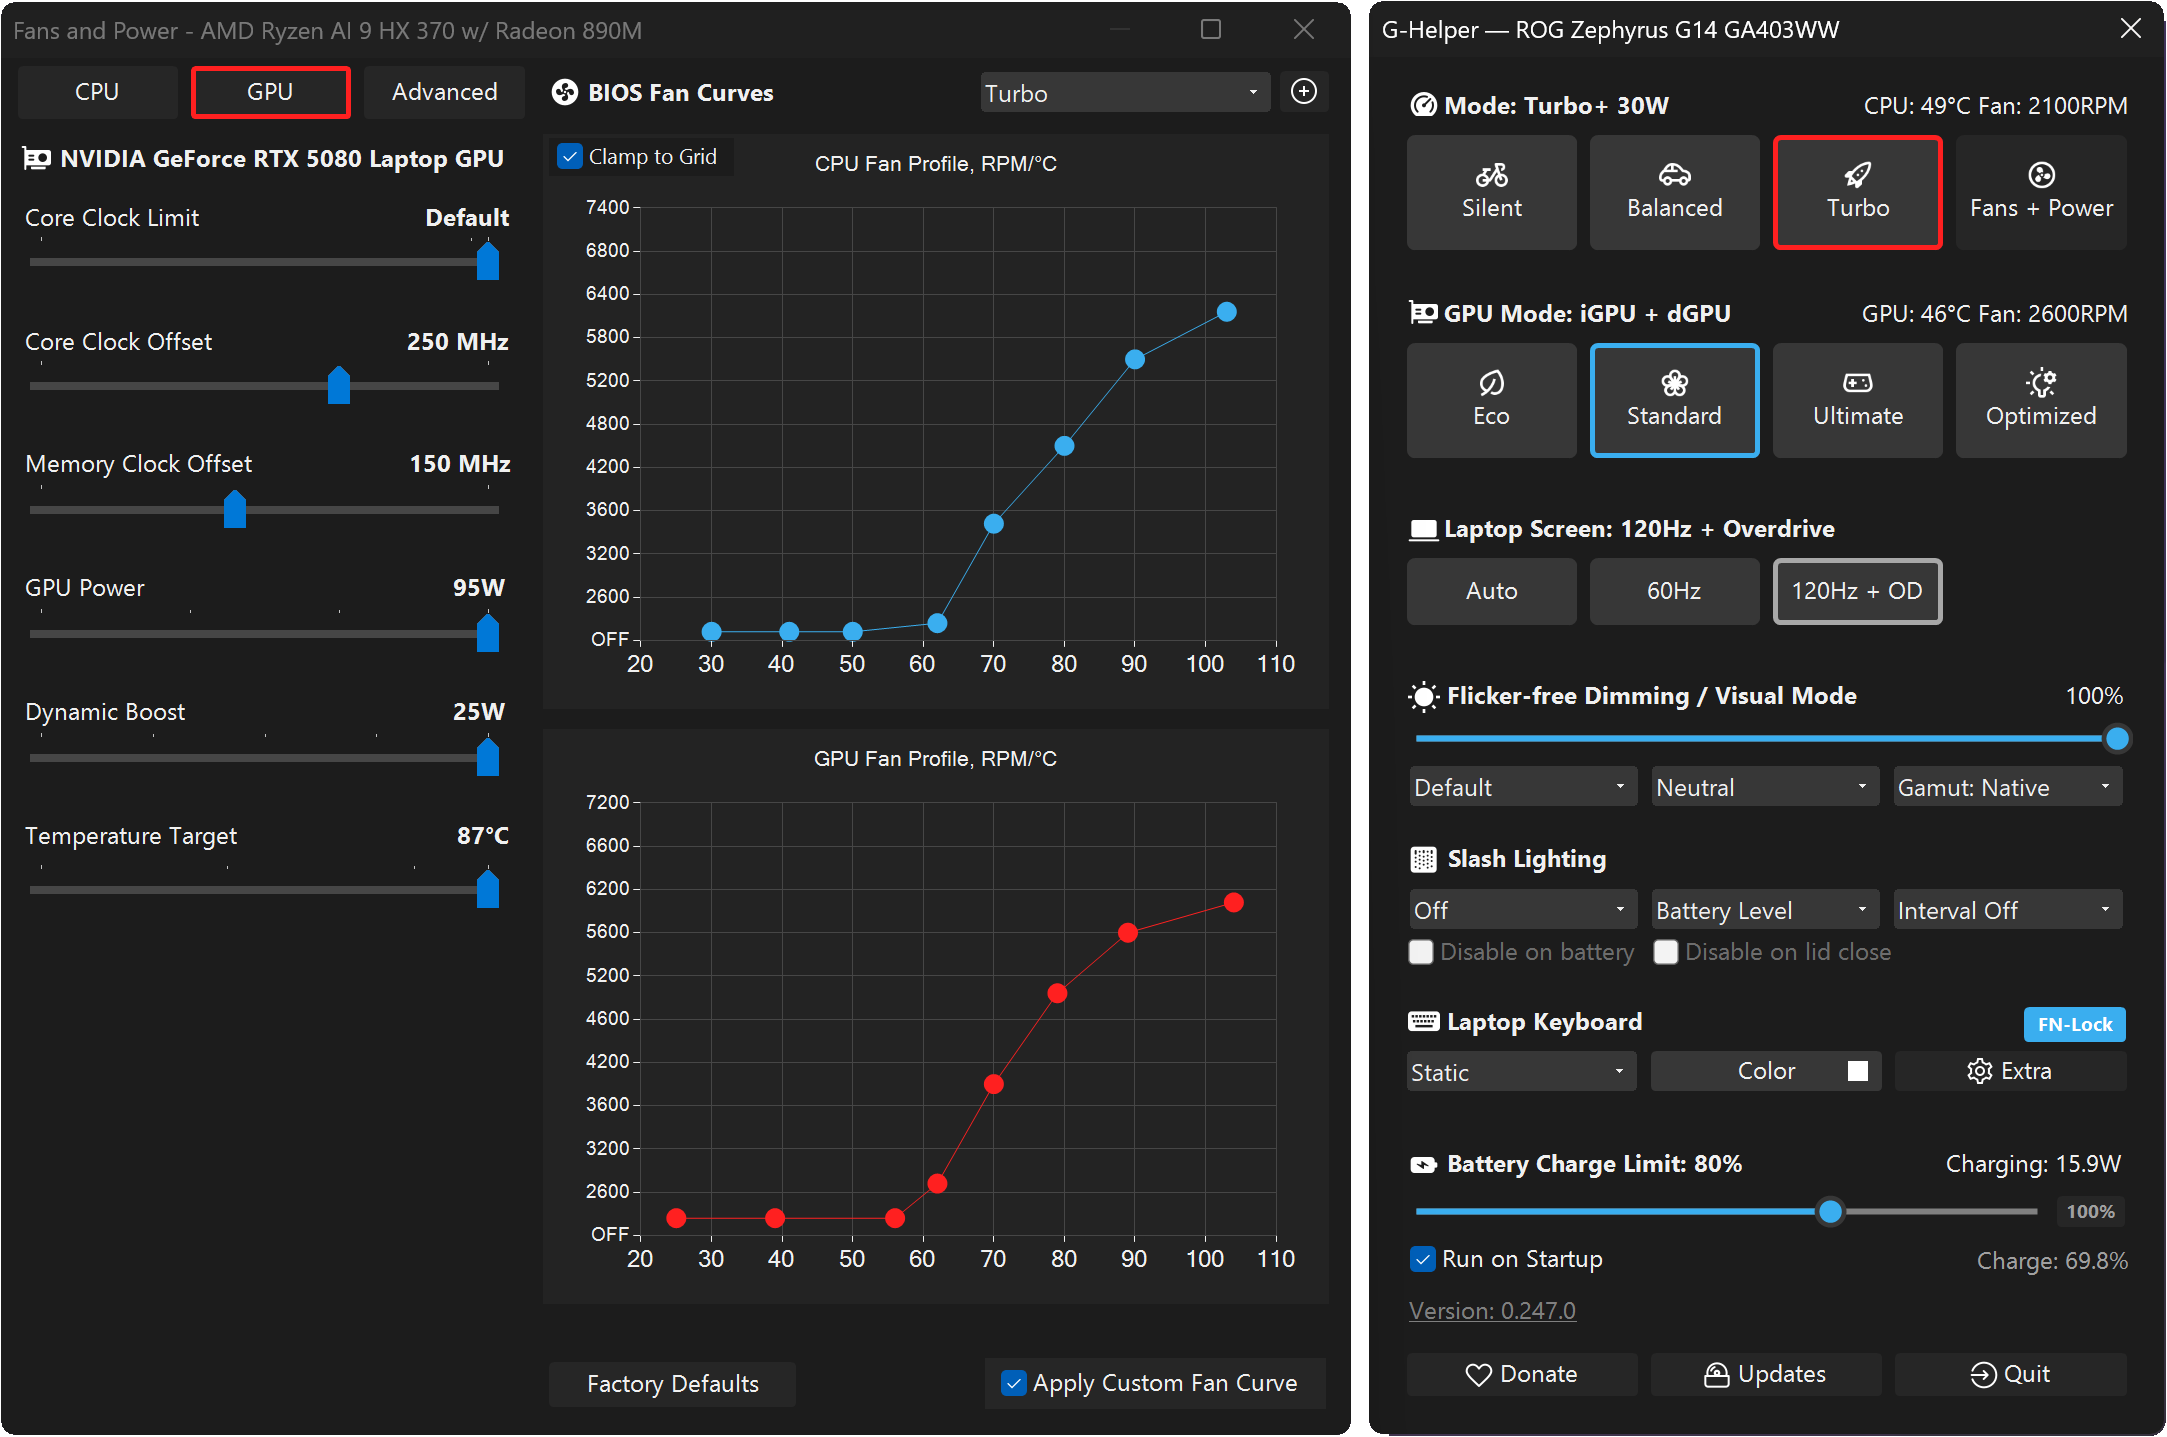The width and height of the screenshot is (2167, 1437).
Task: Click the Slash Lighting matrix icon
Action: pos(1424,859)
